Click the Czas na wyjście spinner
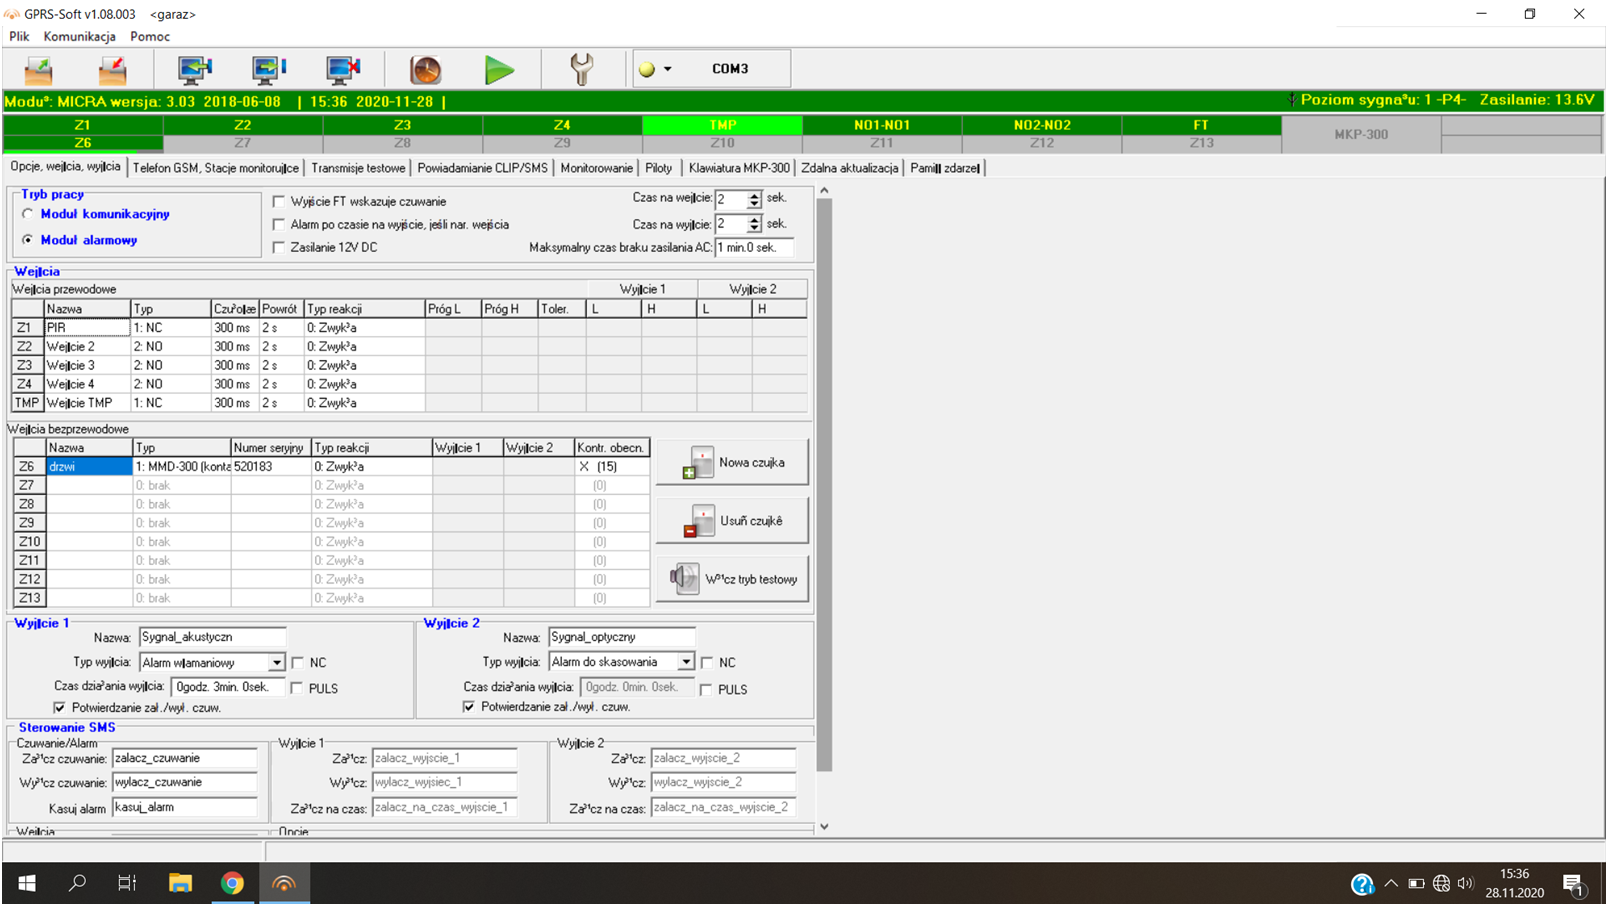 [x=754, y=224]
